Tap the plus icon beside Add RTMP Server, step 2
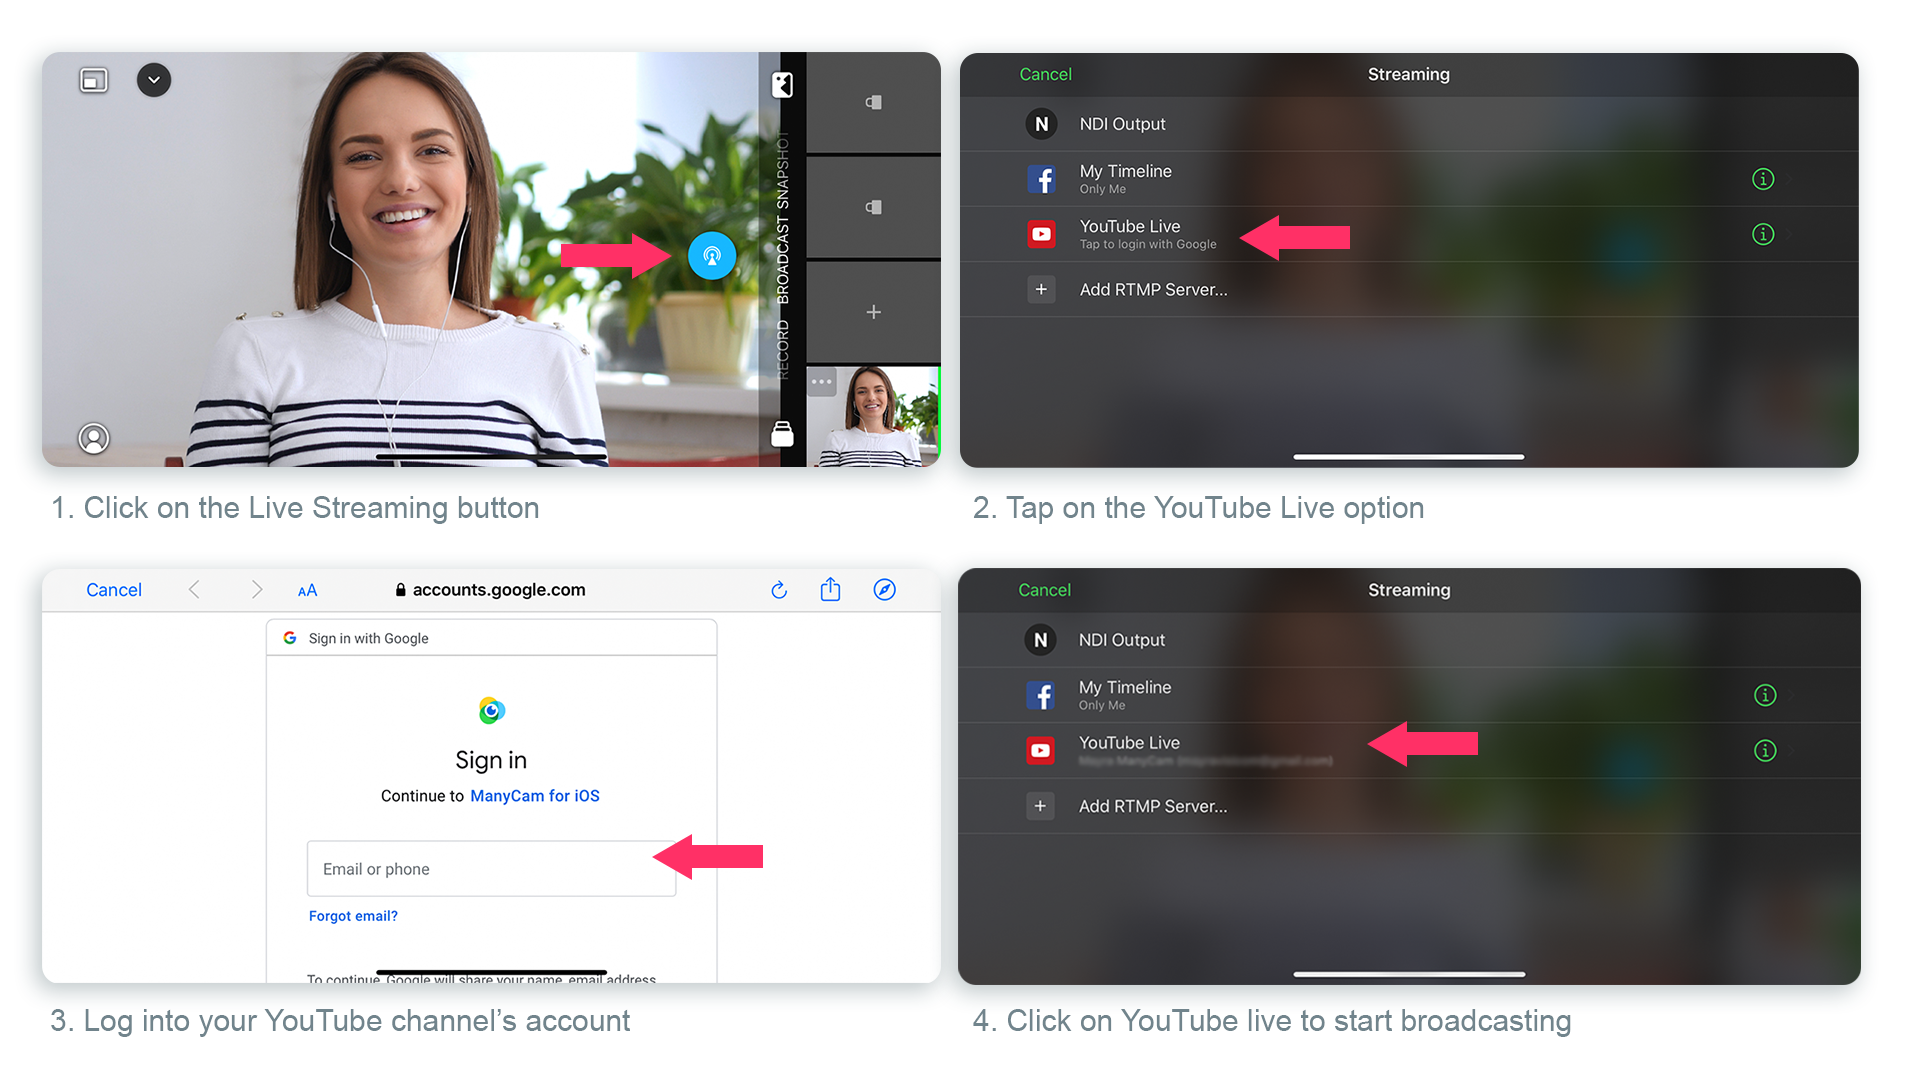1920x1080 pixels. pos(1041,289)
